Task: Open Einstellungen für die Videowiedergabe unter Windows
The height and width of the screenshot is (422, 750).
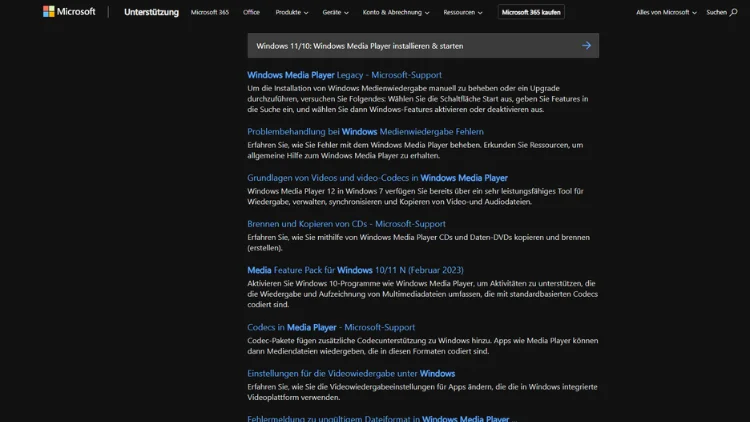Action: (351, 373)
